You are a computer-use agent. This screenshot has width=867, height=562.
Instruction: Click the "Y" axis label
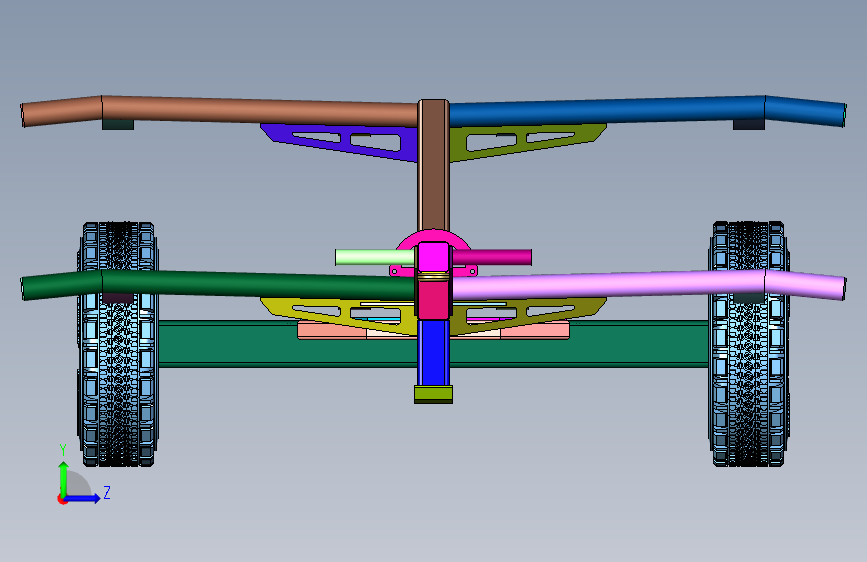[63, 450]
